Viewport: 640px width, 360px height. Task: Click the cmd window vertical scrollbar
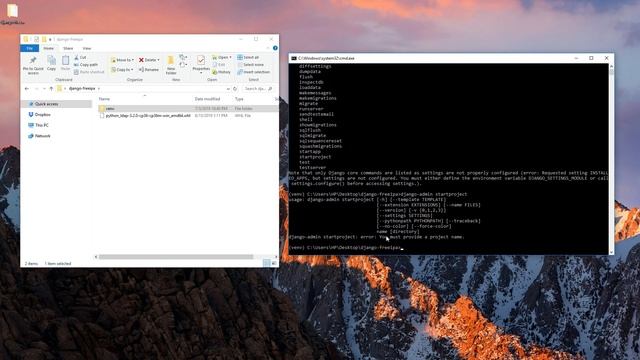pos(611,159)
